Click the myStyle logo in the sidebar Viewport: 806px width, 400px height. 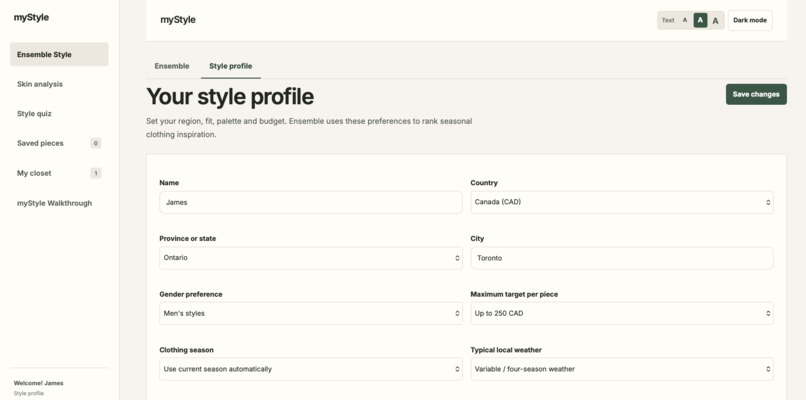[31, 17]
